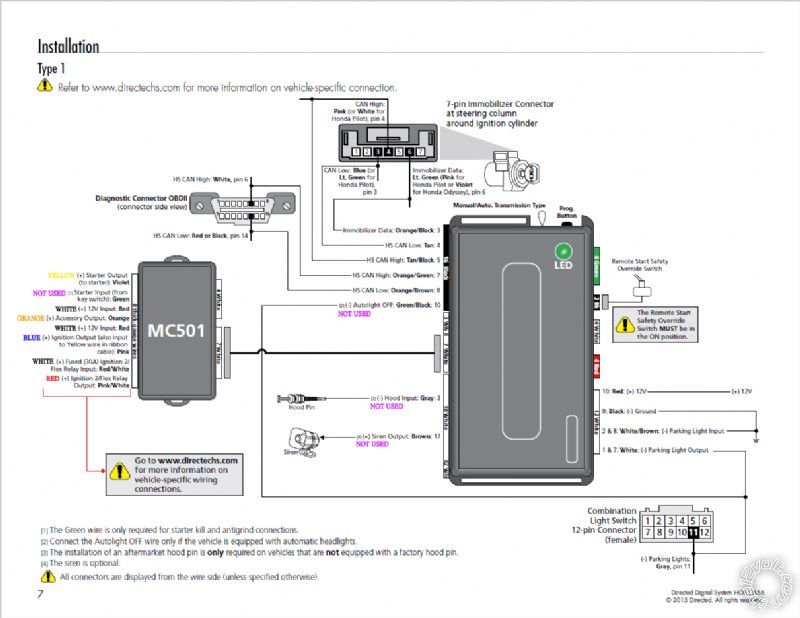This screenshot has width=800, height=618.
Task: Click the 'Immobilizer Data: Orange/Black: 3' label
Action: (391, 230)
